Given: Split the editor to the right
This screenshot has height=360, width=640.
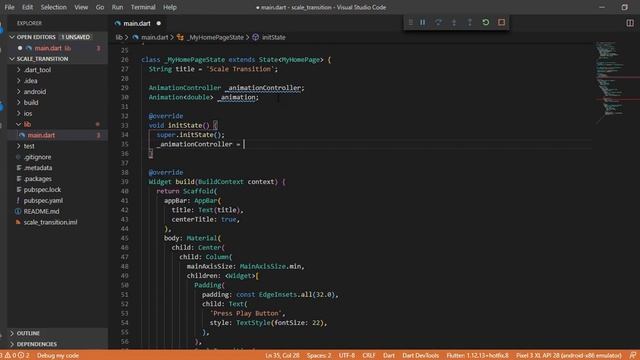Looking at the screenshot, I should pyautogui.click(x=630, y=23).
